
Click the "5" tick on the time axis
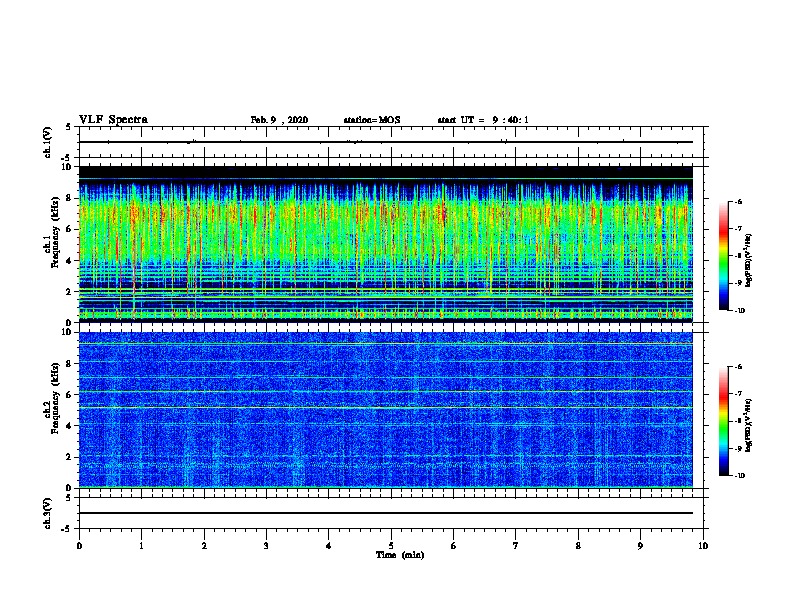coord(391,546)
